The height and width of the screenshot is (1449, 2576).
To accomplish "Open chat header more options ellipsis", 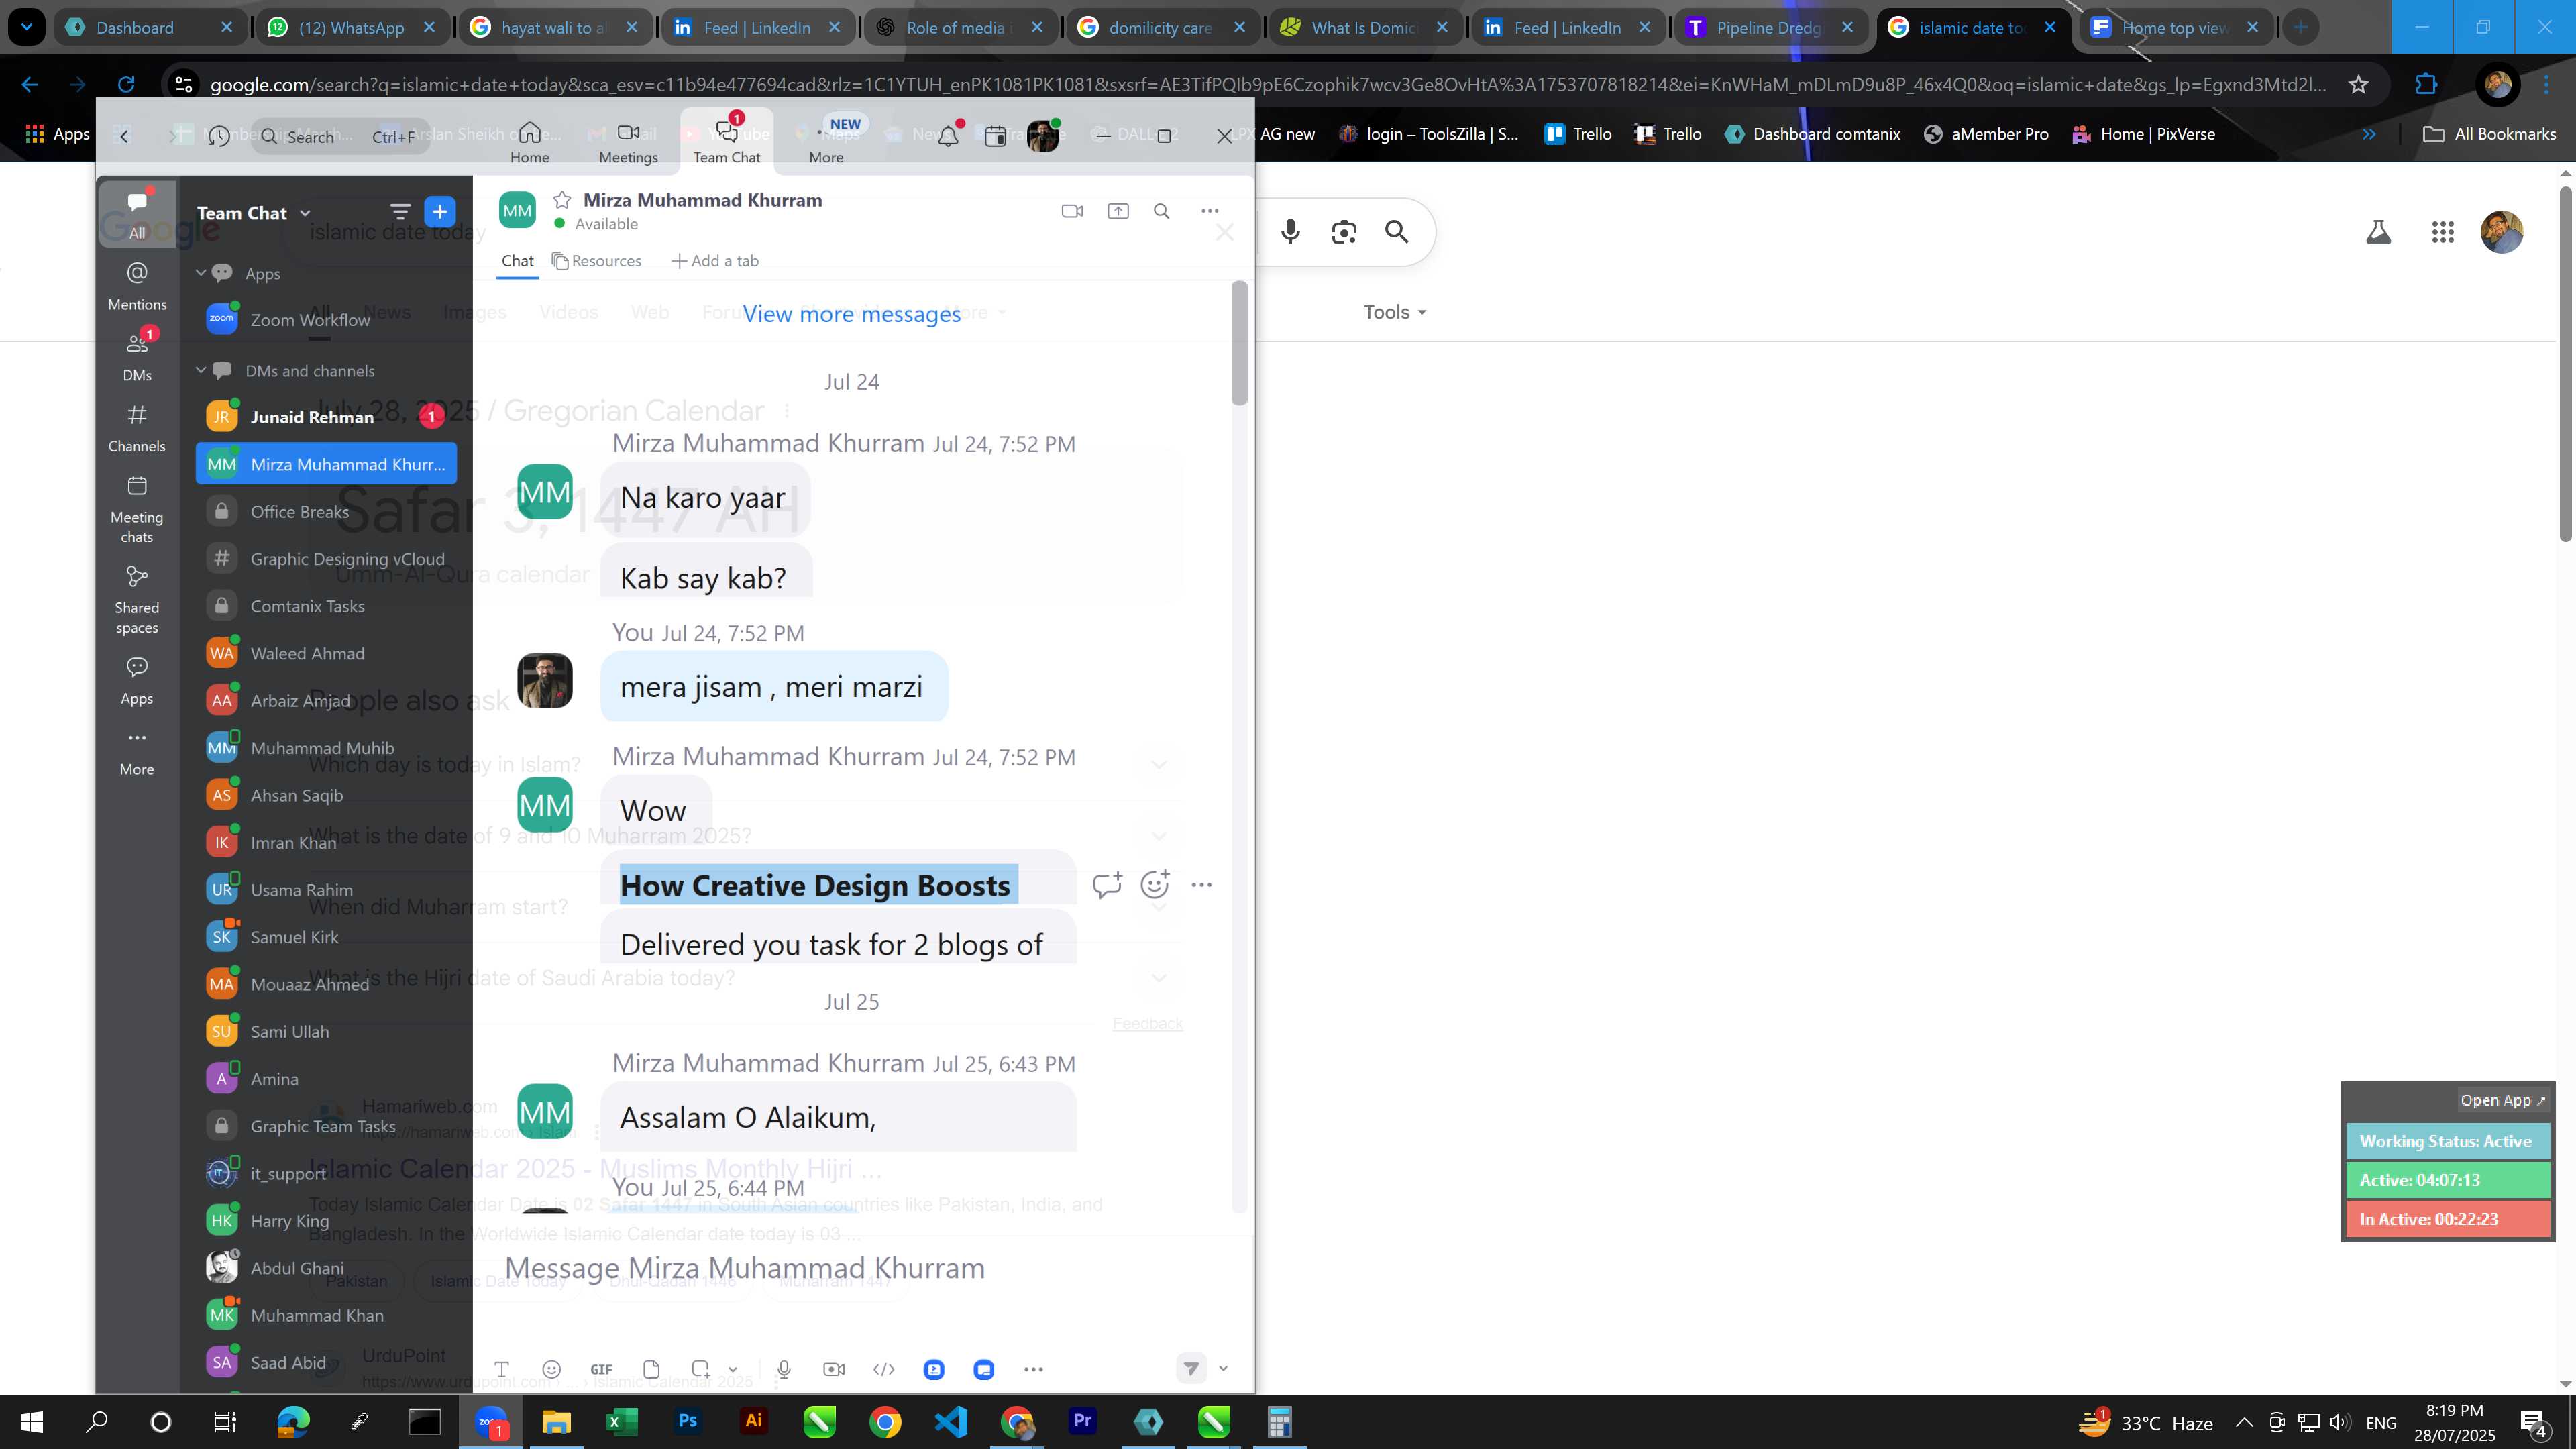I will coord(1209,211).
